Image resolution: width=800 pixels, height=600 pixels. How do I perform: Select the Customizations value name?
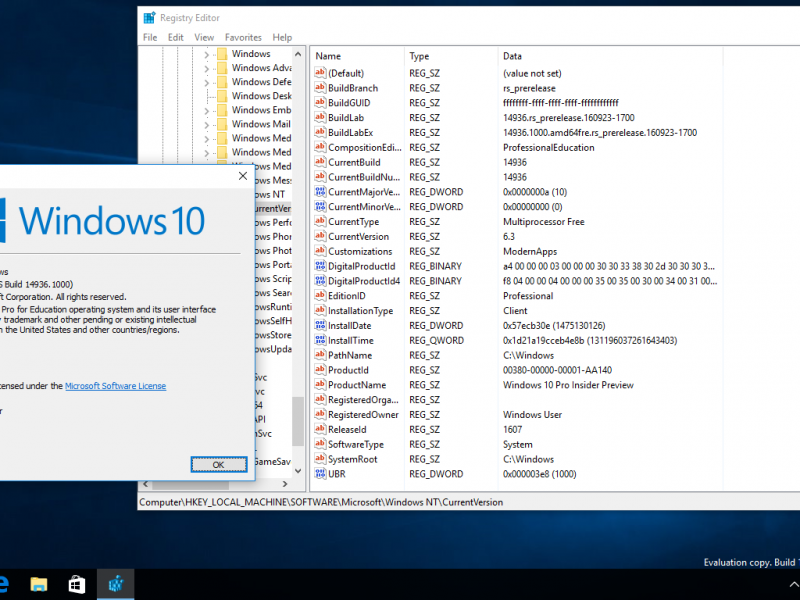coord(360,251)
